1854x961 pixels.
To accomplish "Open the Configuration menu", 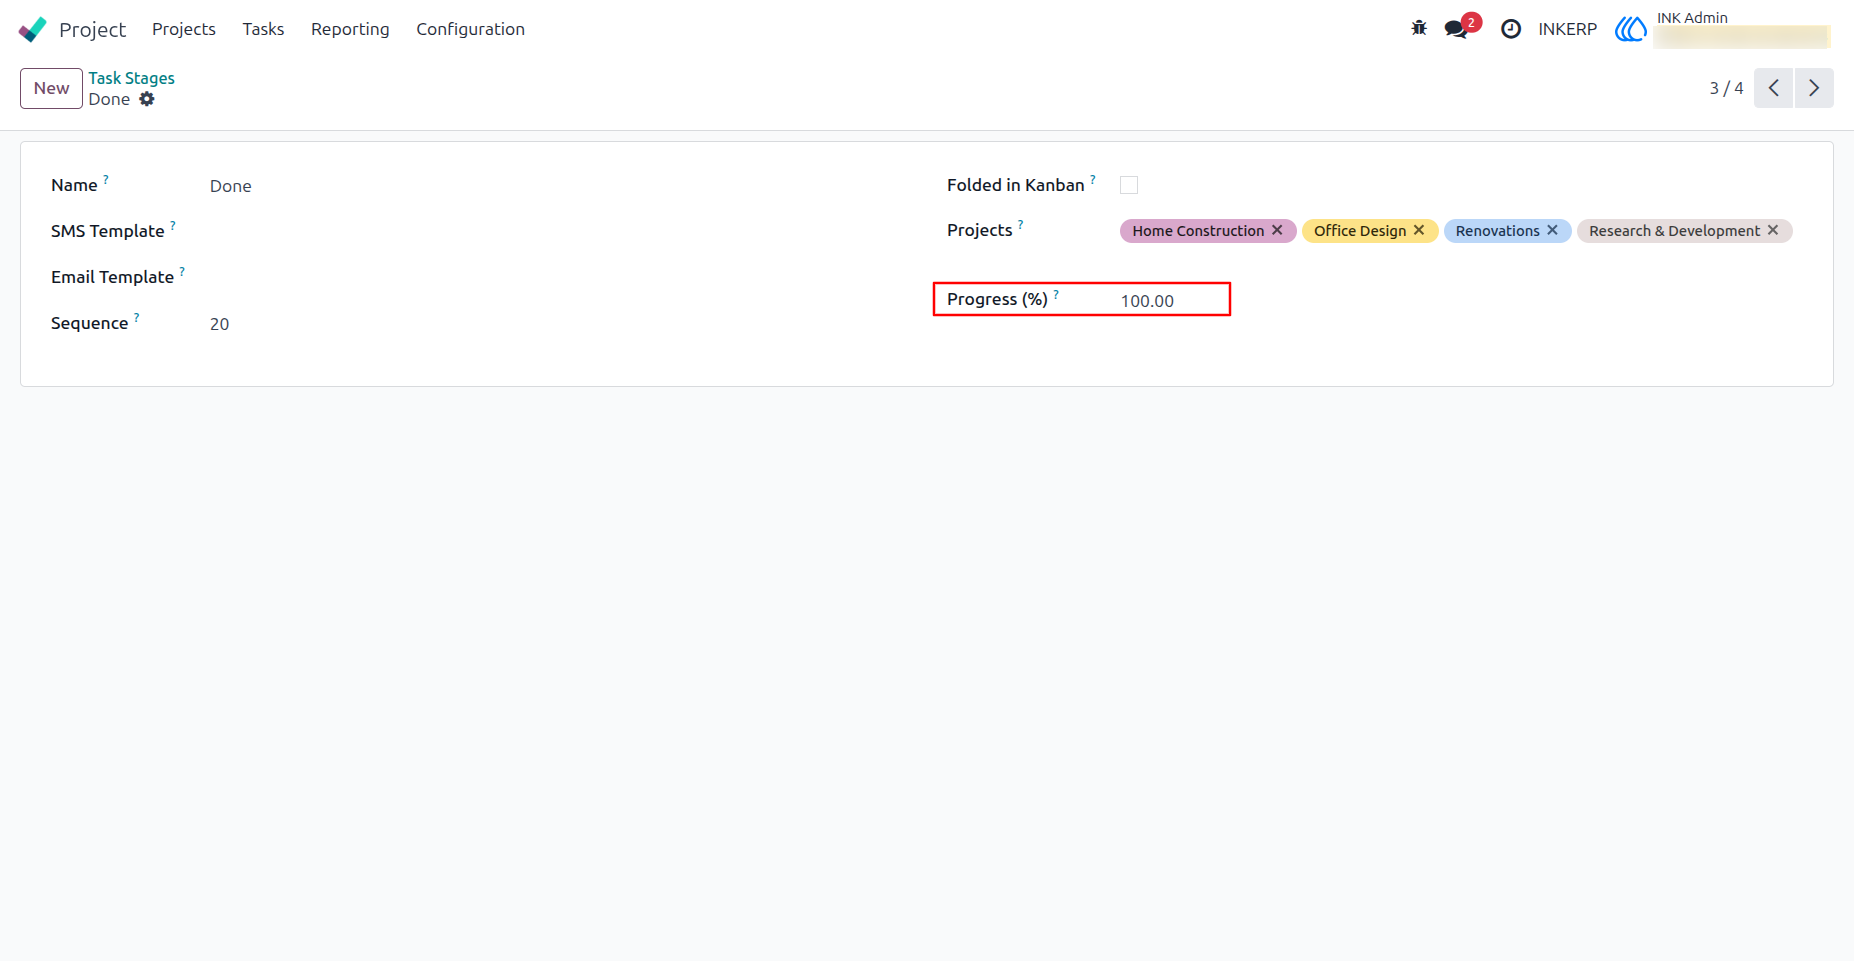I will pyautogui.click(x=470, y=29).
